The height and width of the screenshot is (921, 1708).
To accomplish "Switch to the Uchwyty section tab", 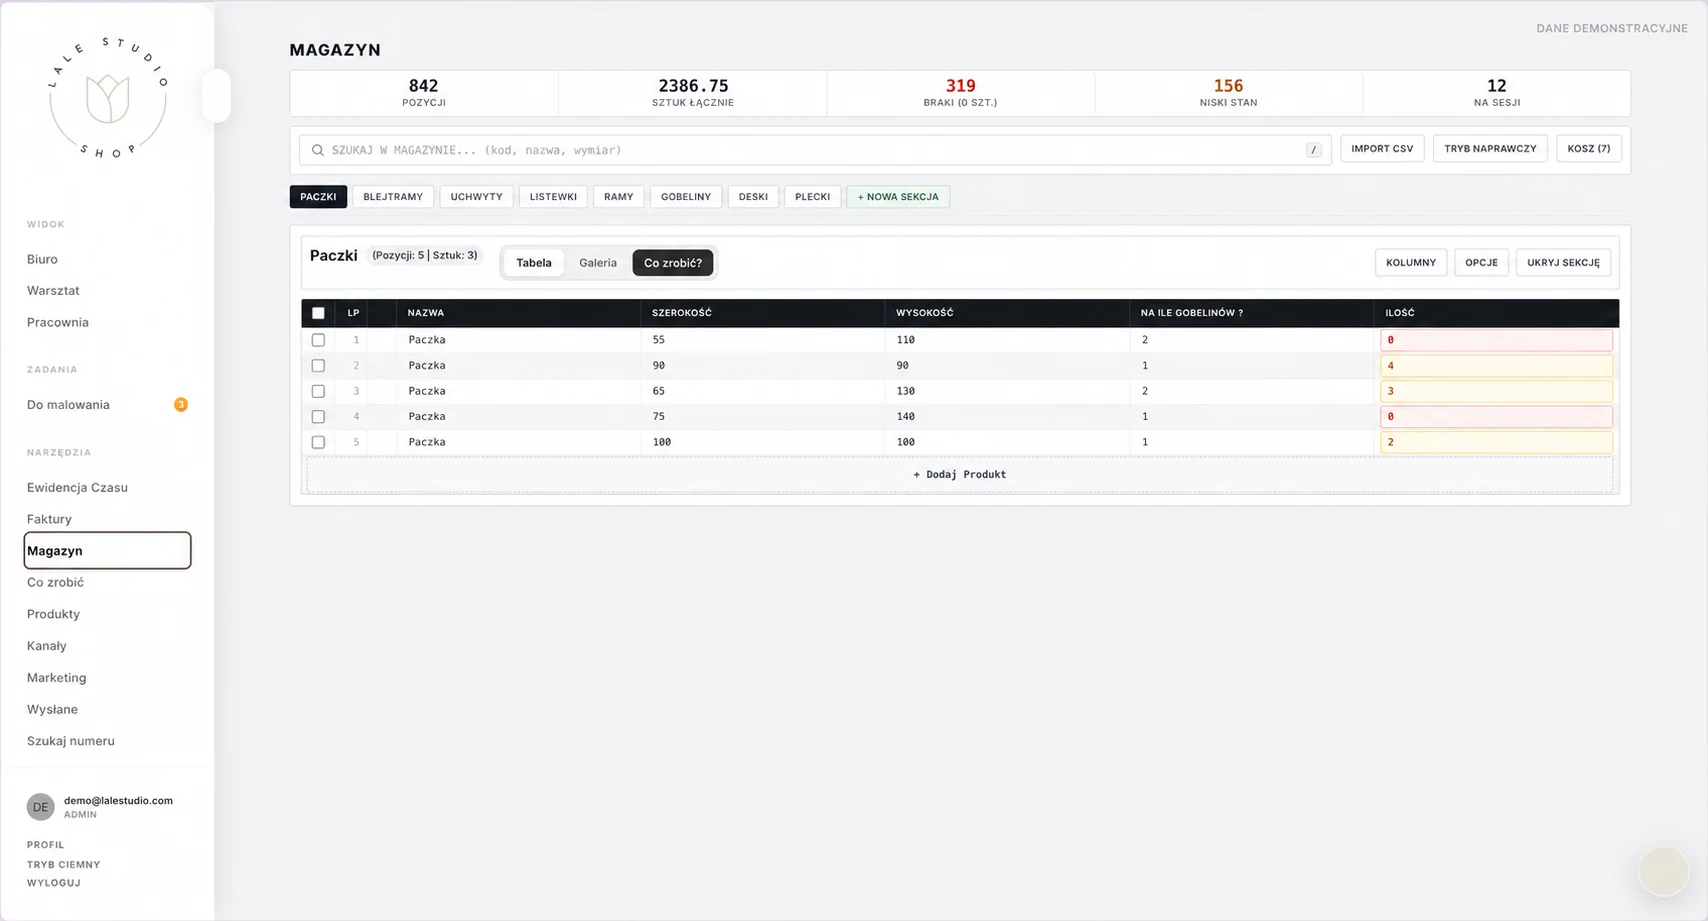I will point(476,197).
